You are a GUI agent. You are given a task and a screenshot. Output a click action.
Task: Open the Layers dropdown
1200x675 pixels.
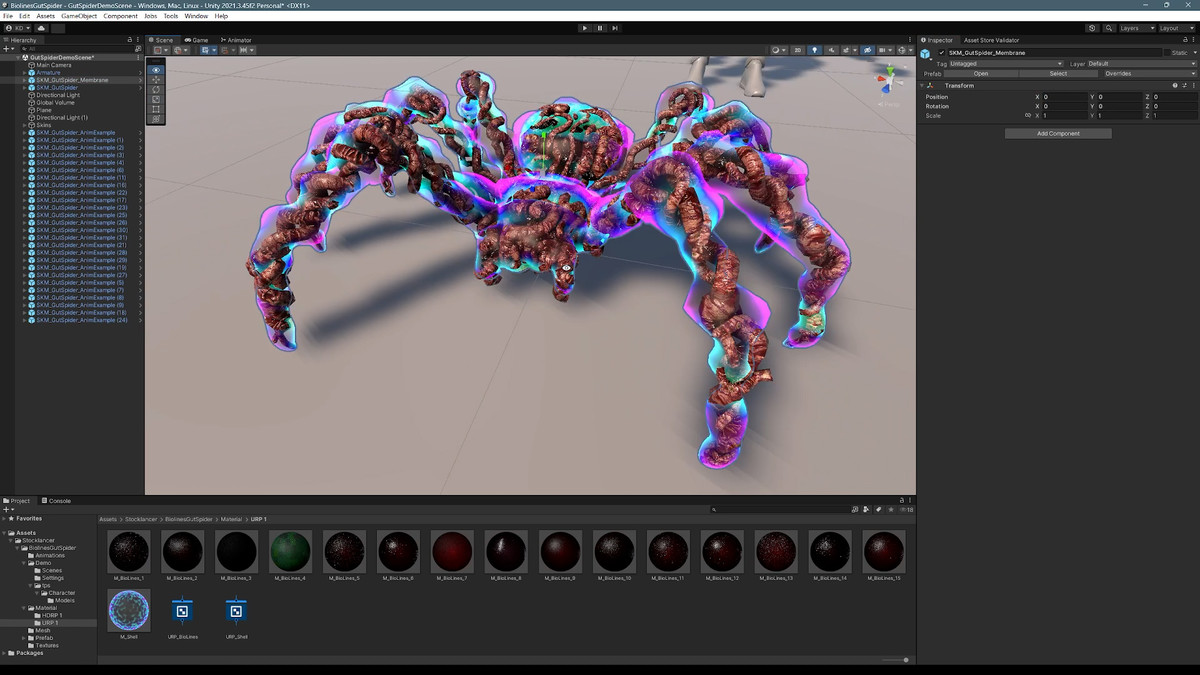[x=1137, y=28]
